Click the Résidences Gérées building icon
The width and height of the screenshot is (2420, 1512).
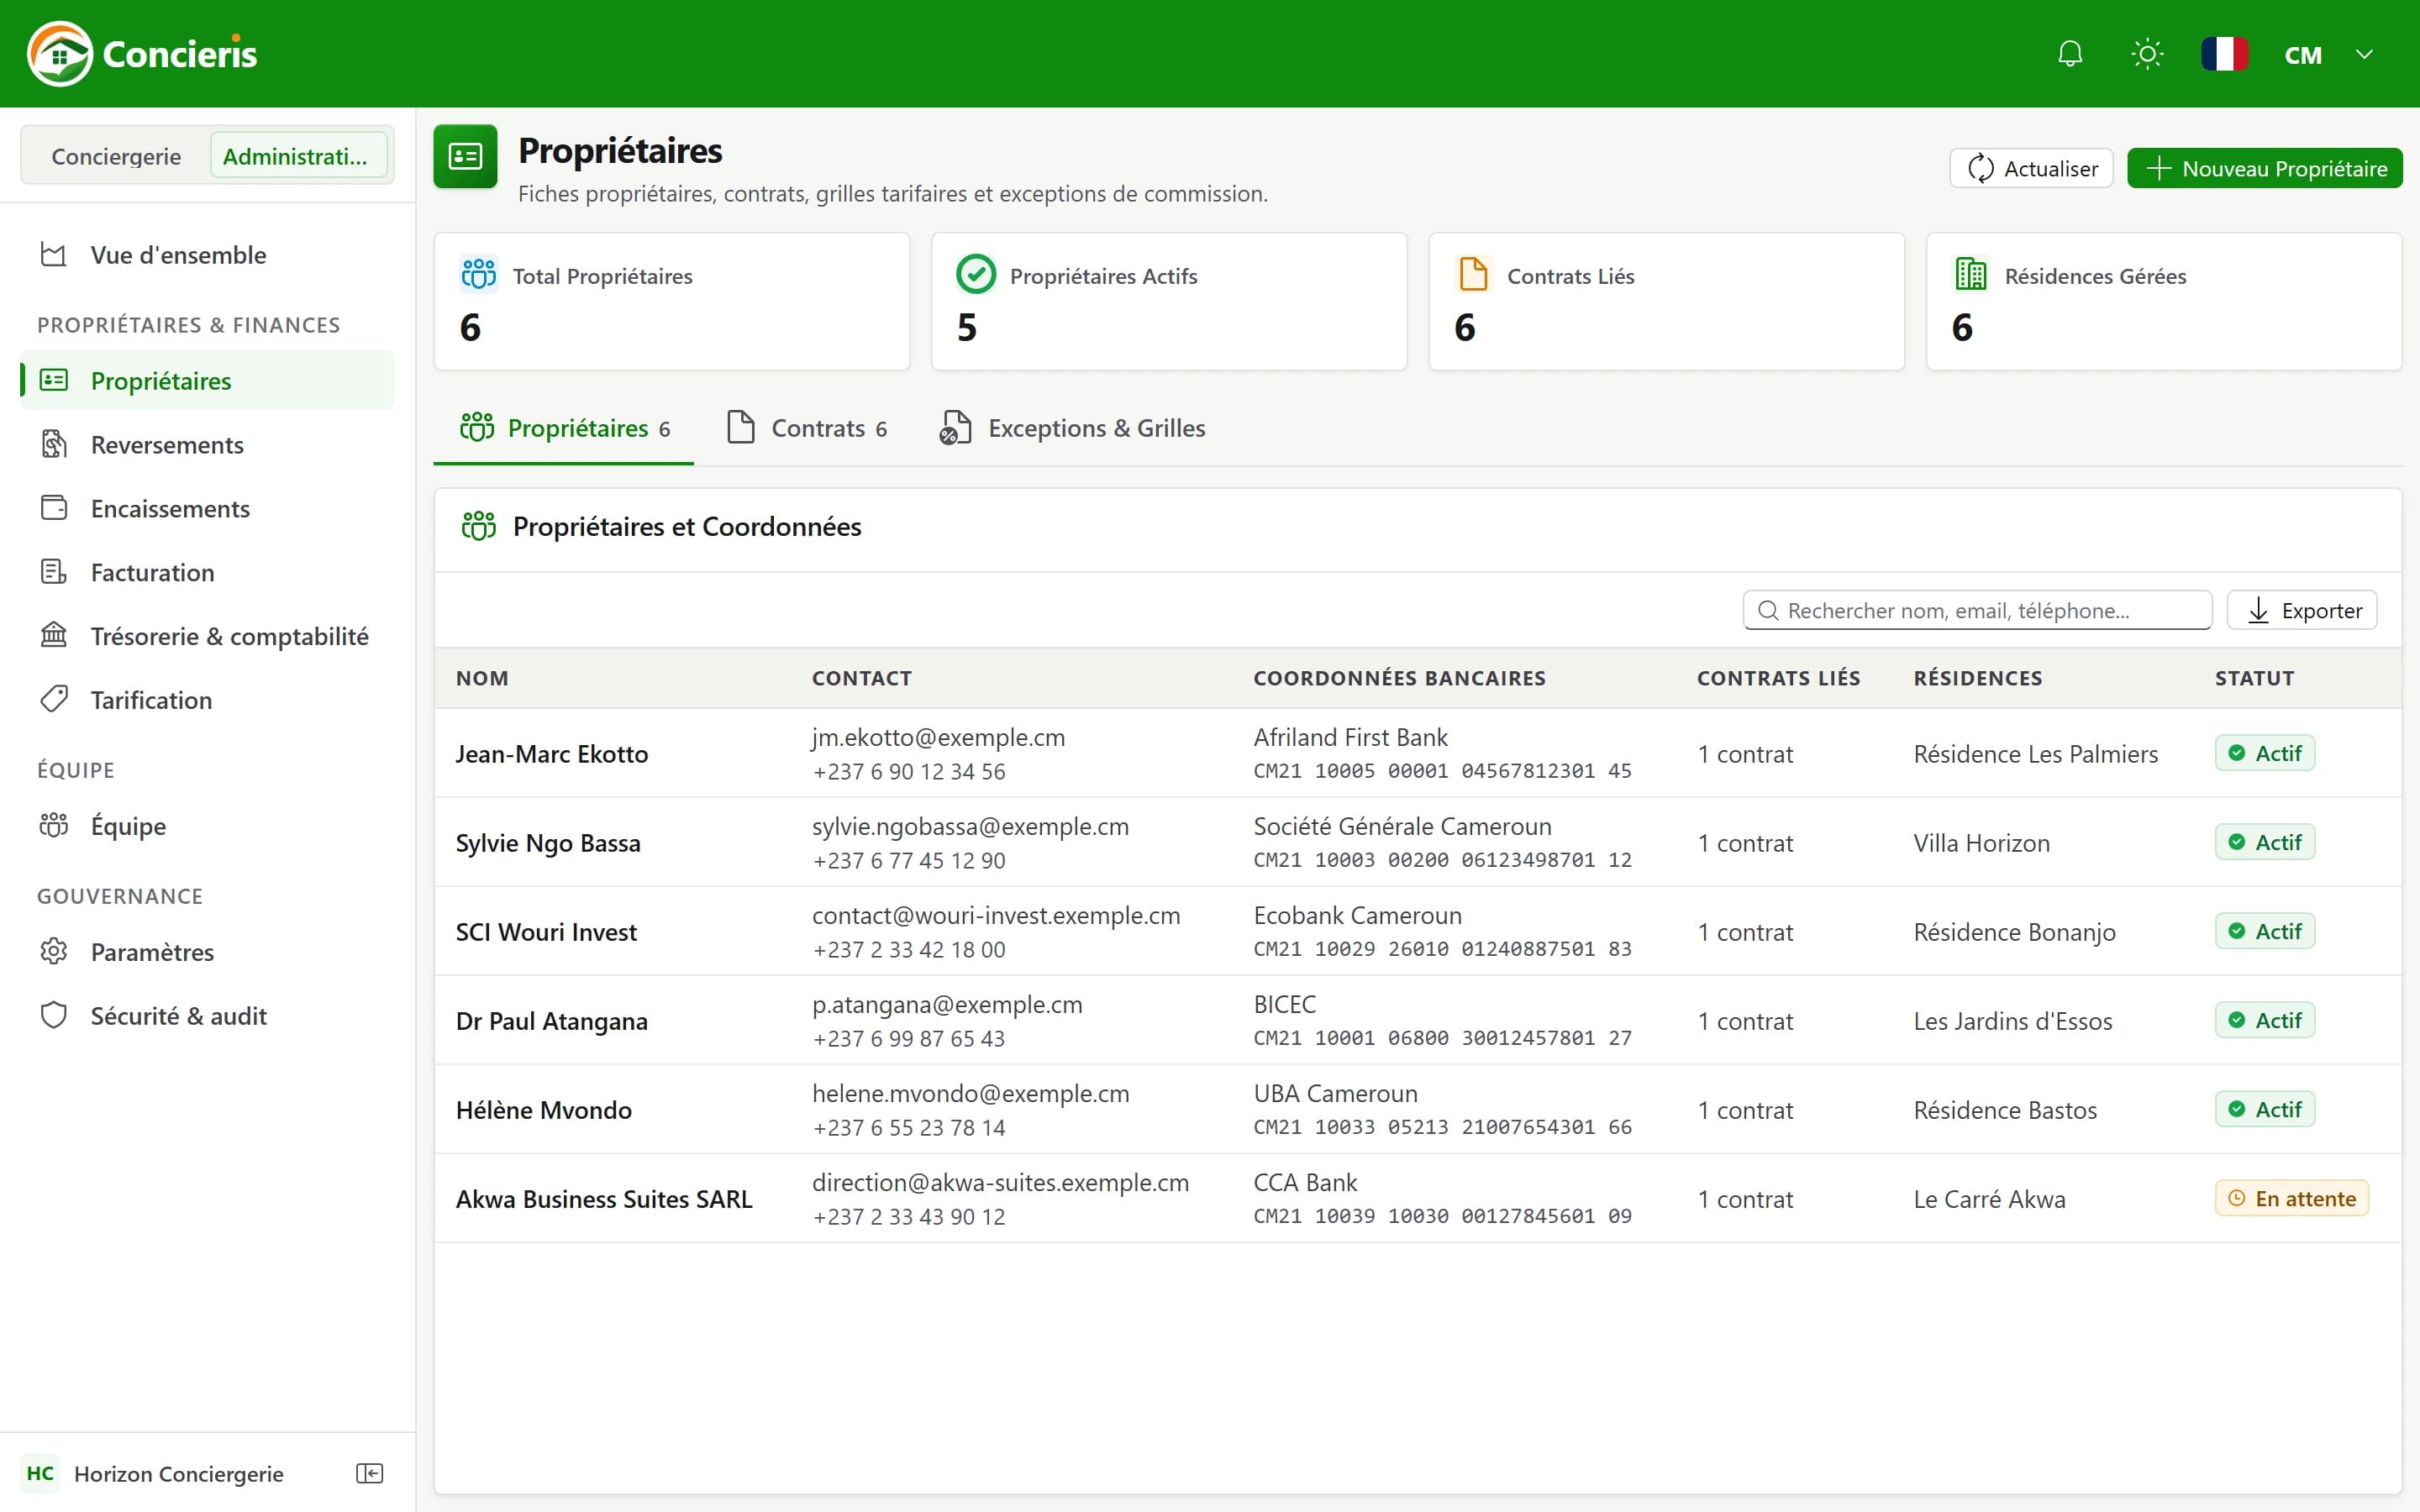[x=1971, y=274]
